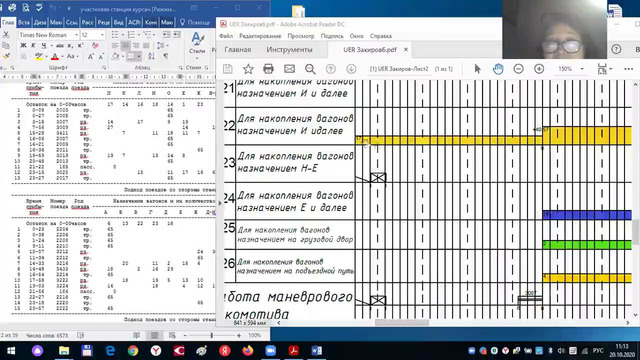This screenshot has width=640, height=360.
Task: Click Decrease Font Size icon
Action: [101, 56]
